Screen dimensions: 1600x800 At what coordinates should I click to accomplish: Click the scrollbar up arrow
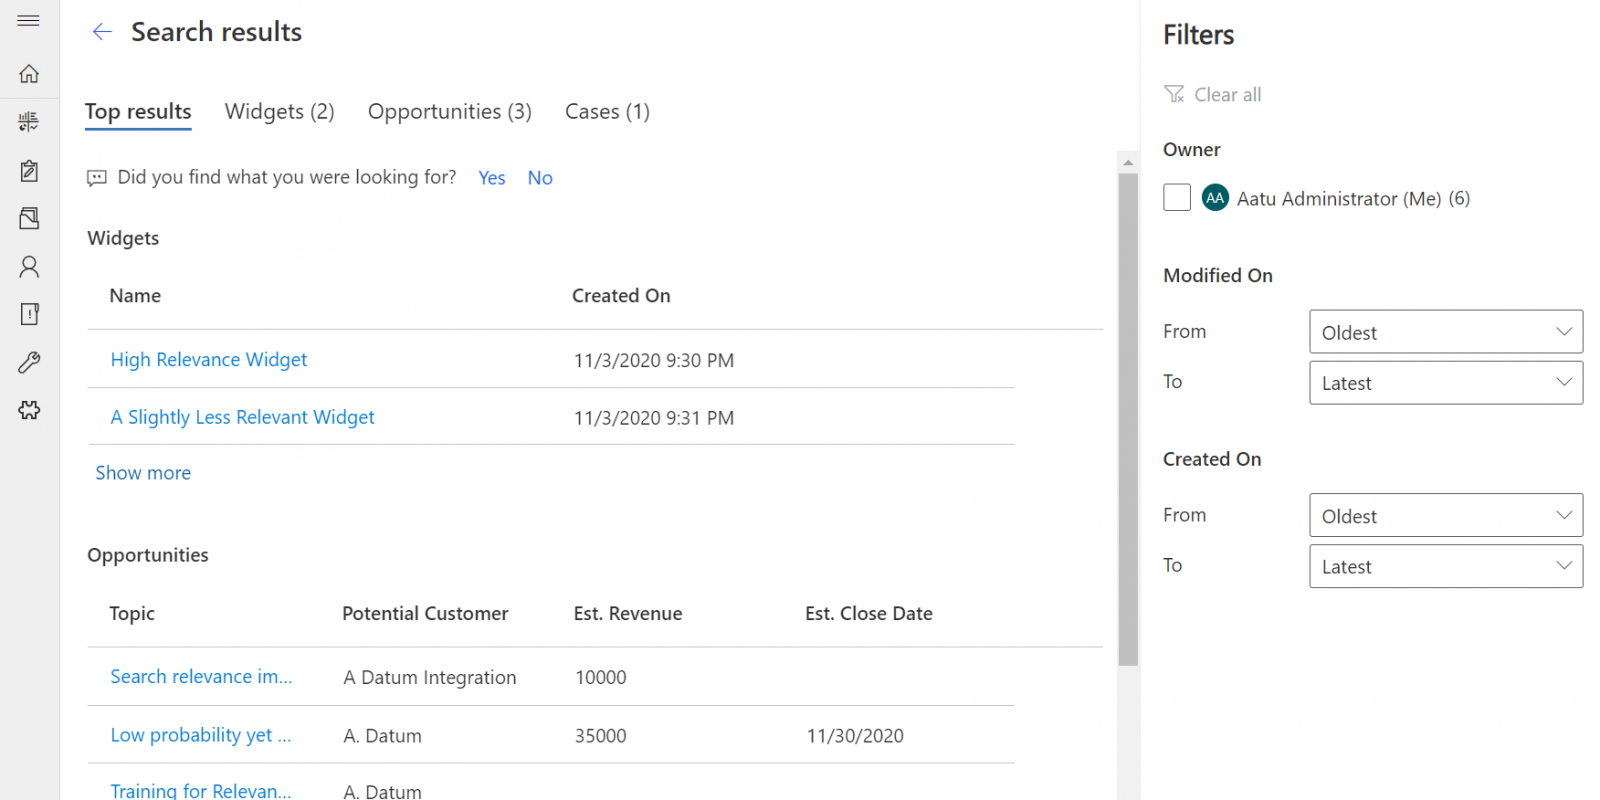(1128, 162)
